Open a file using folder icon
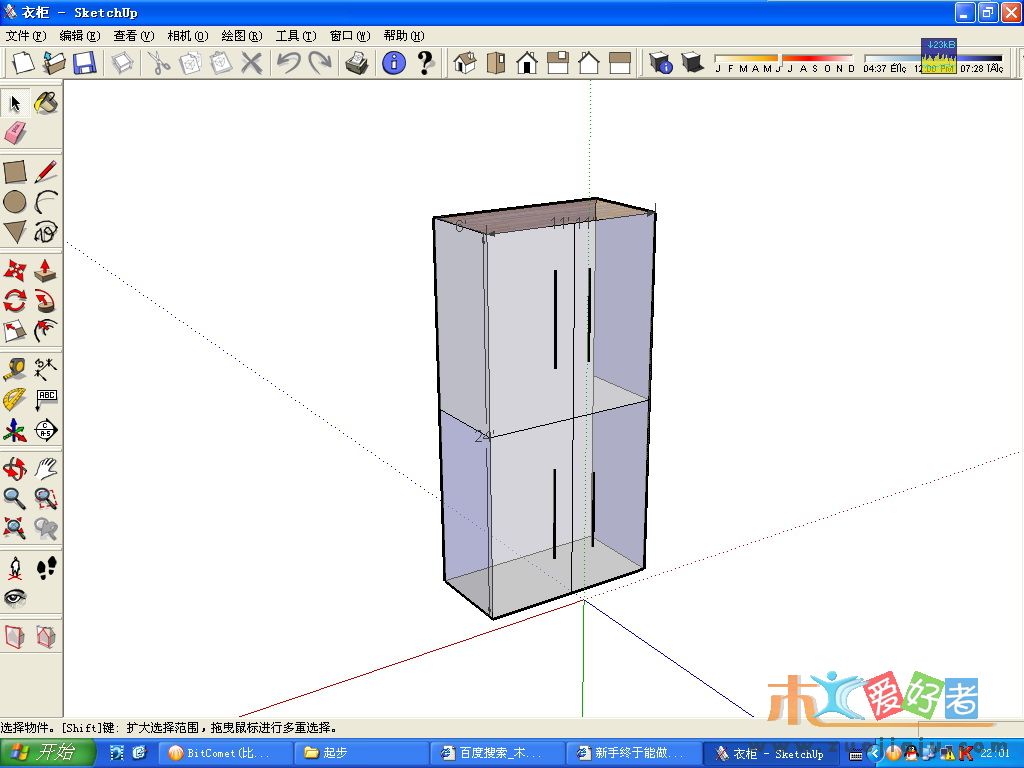 [x=54, y=63]
